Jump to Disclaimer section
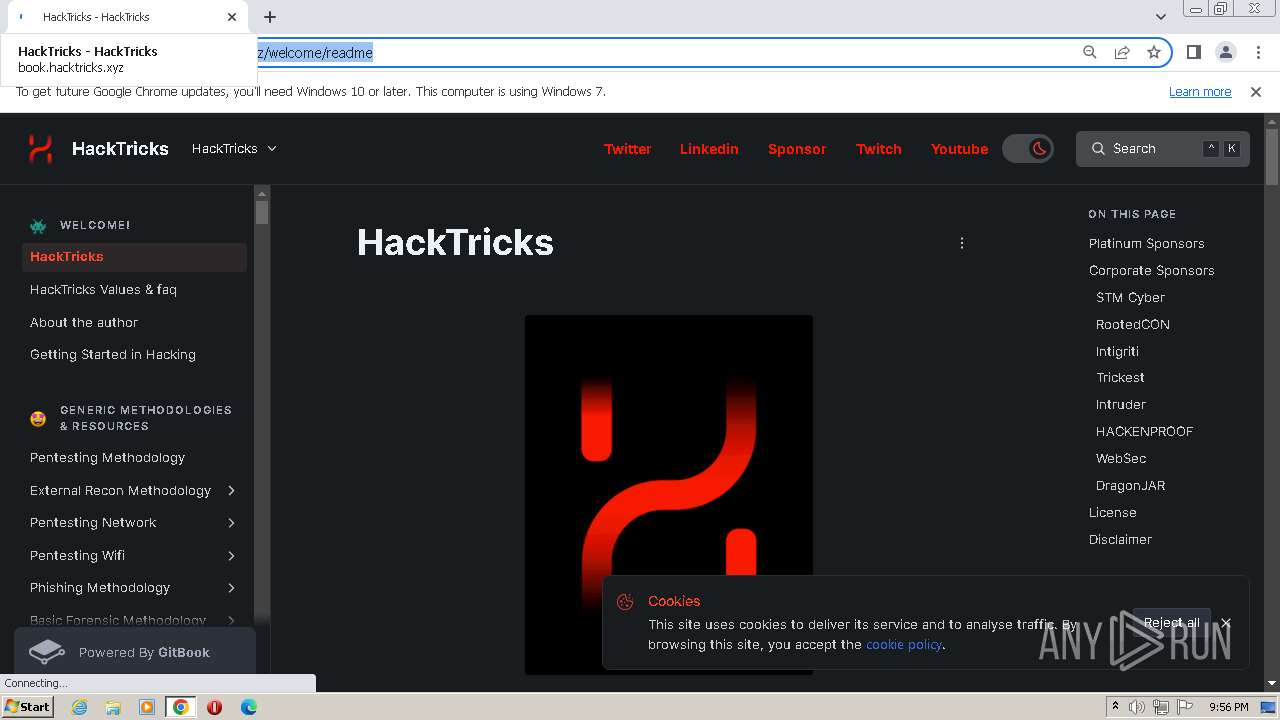This screenshot has width=1280, height=720. 1120,539
